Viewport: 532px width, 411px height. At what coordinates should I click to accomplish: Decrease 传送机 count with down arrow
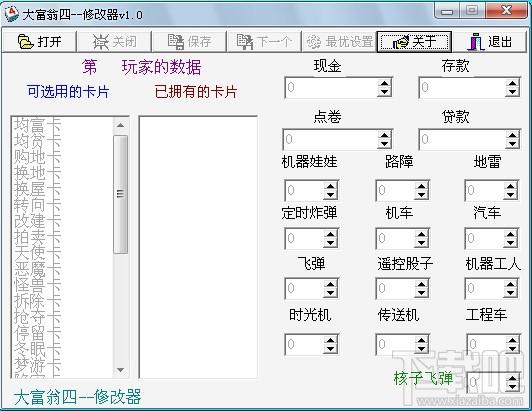point(421,349)
